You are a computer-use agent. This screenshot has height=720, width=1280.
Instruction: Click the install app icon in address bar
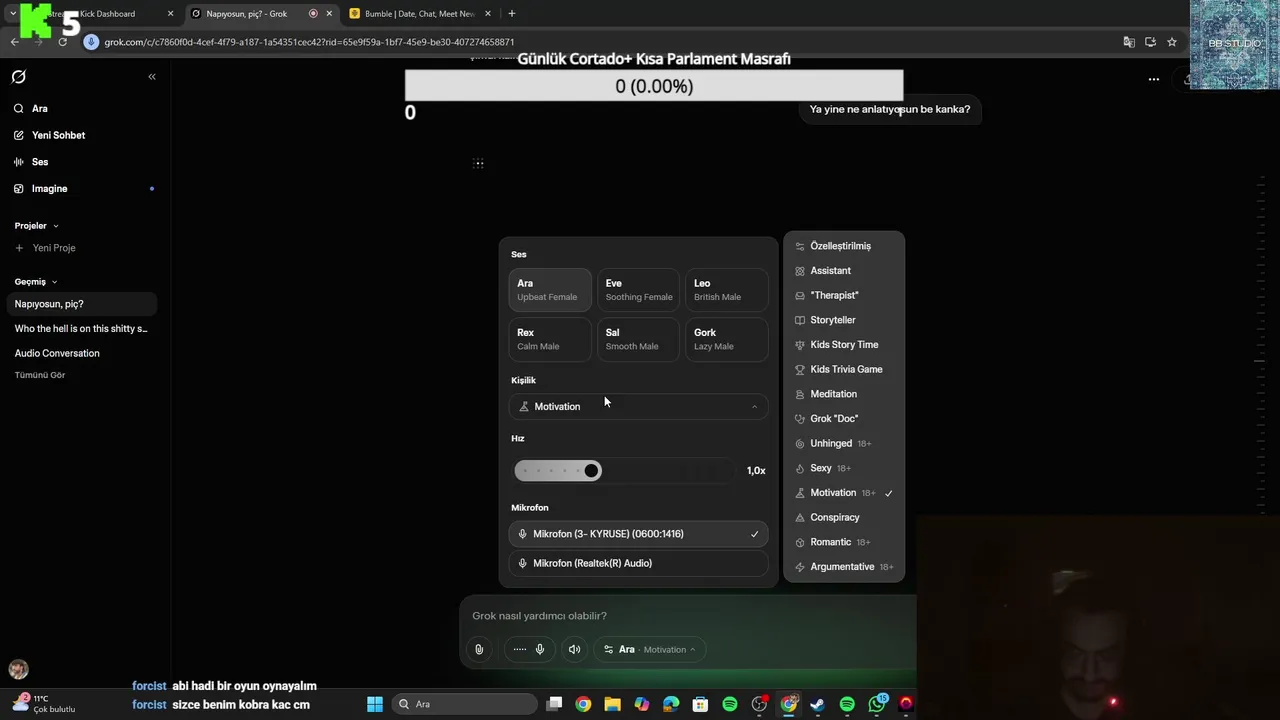pyautogui.click(x=1151, y=42)
